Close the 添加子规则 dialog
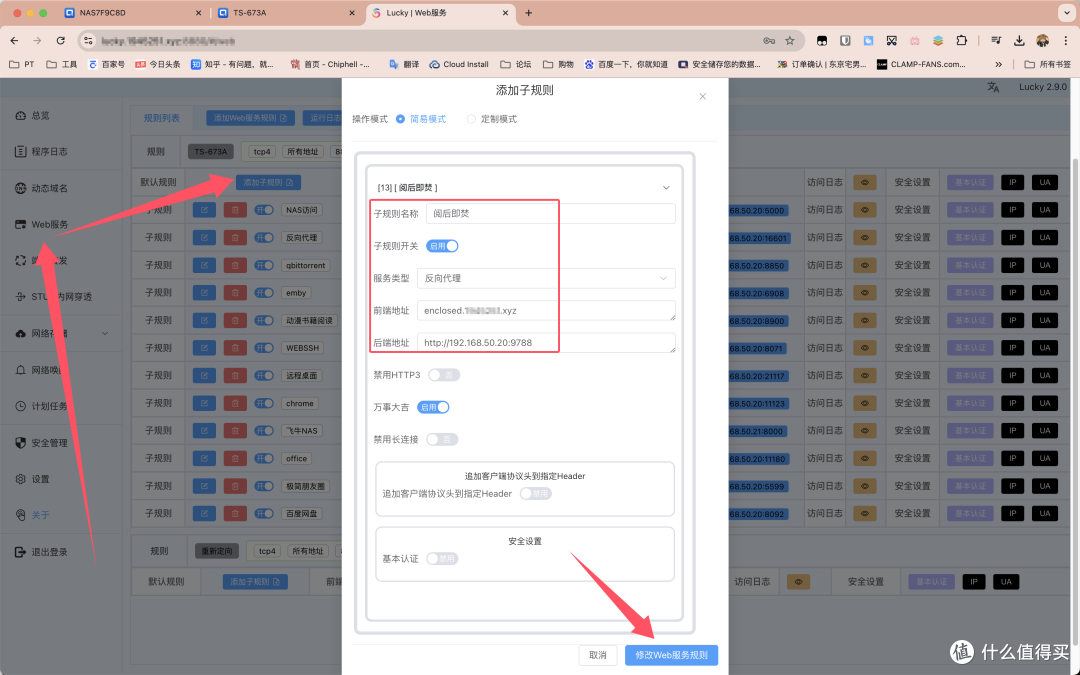The width and height of the screenshot is (1080, 675). pyautogui.click(x=703, y=96)
